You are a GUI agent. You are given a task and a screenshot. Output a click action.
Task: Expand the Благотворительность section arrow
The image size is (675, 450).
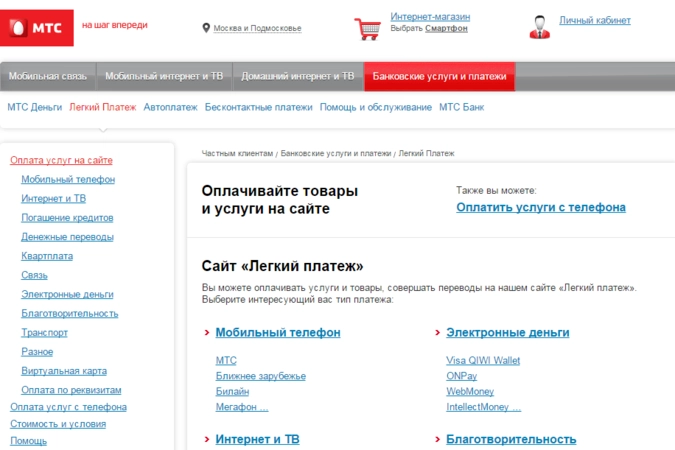(437, 439)
